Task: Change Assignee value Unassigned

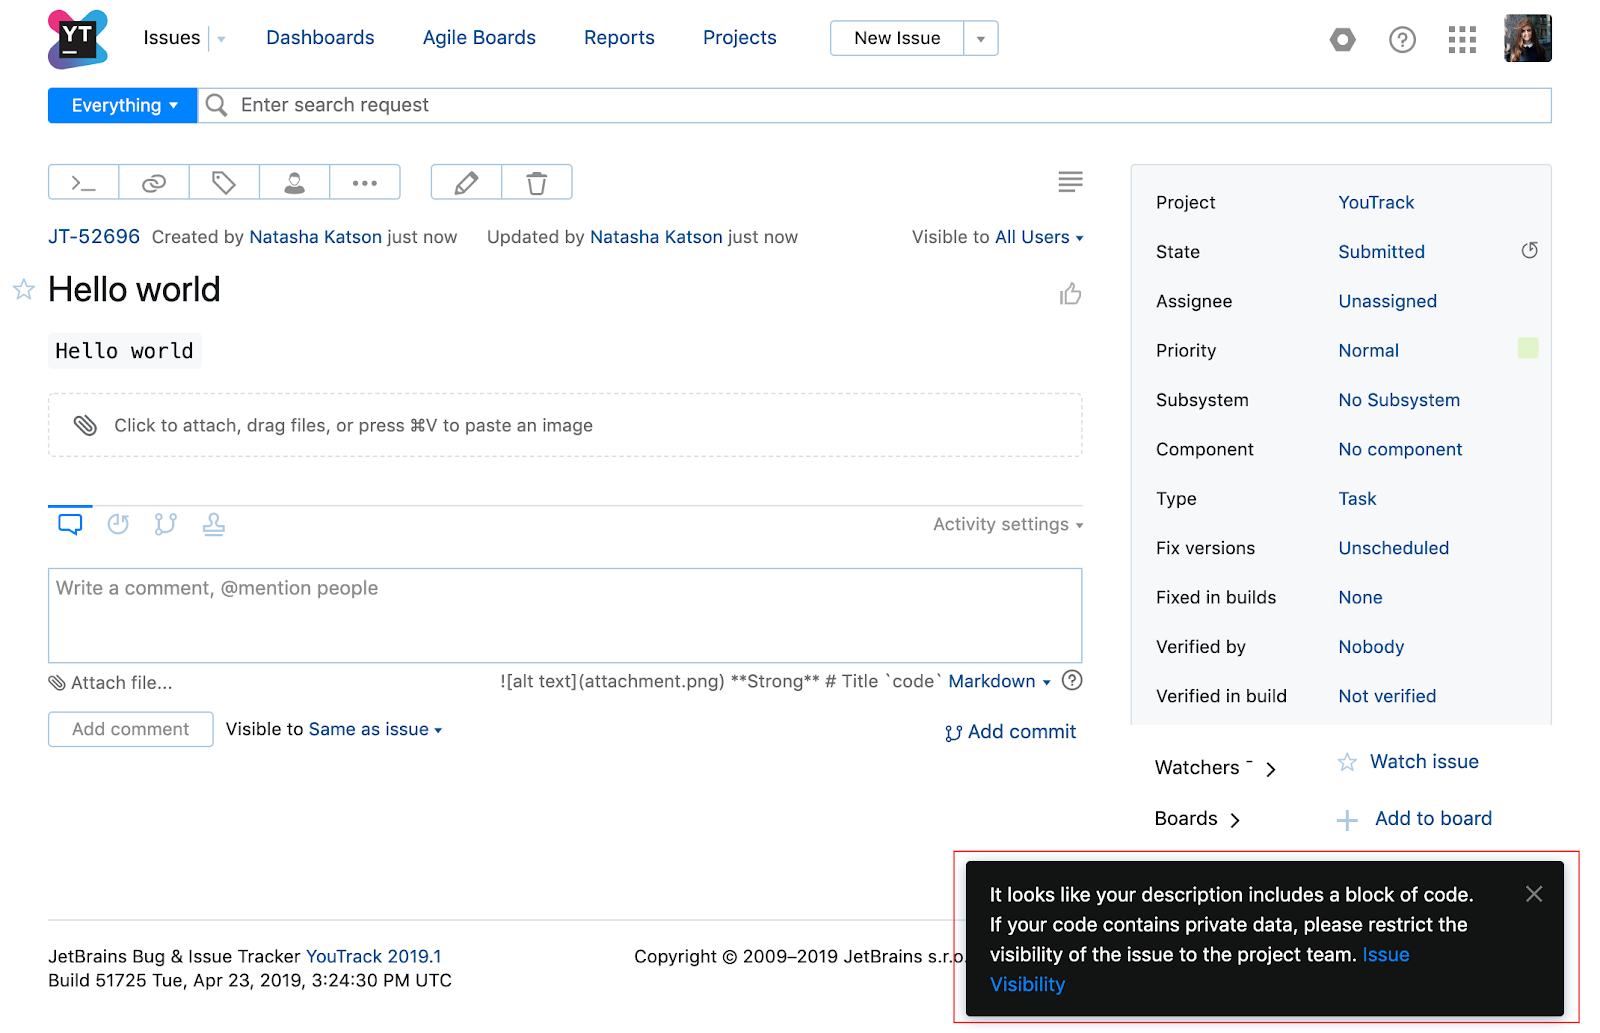Action: click(1387, 301)
